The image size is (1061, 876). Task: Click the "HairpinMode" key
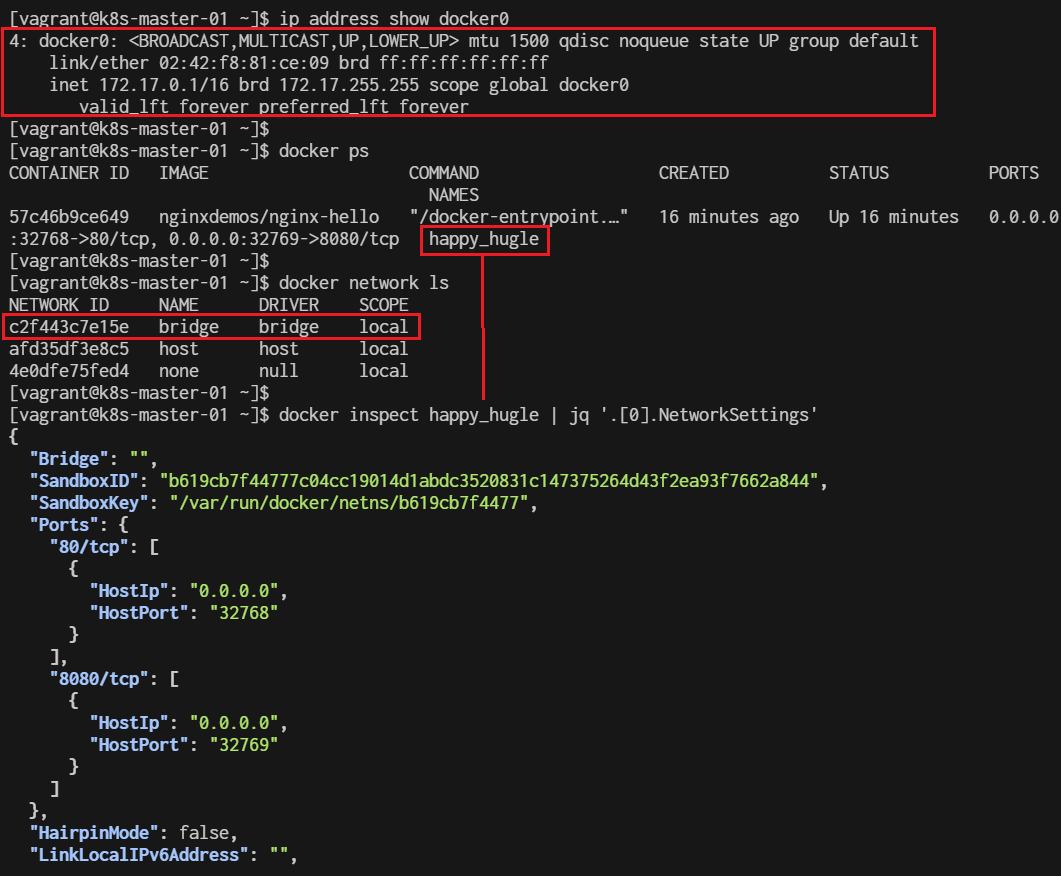(x=94, y=833)
